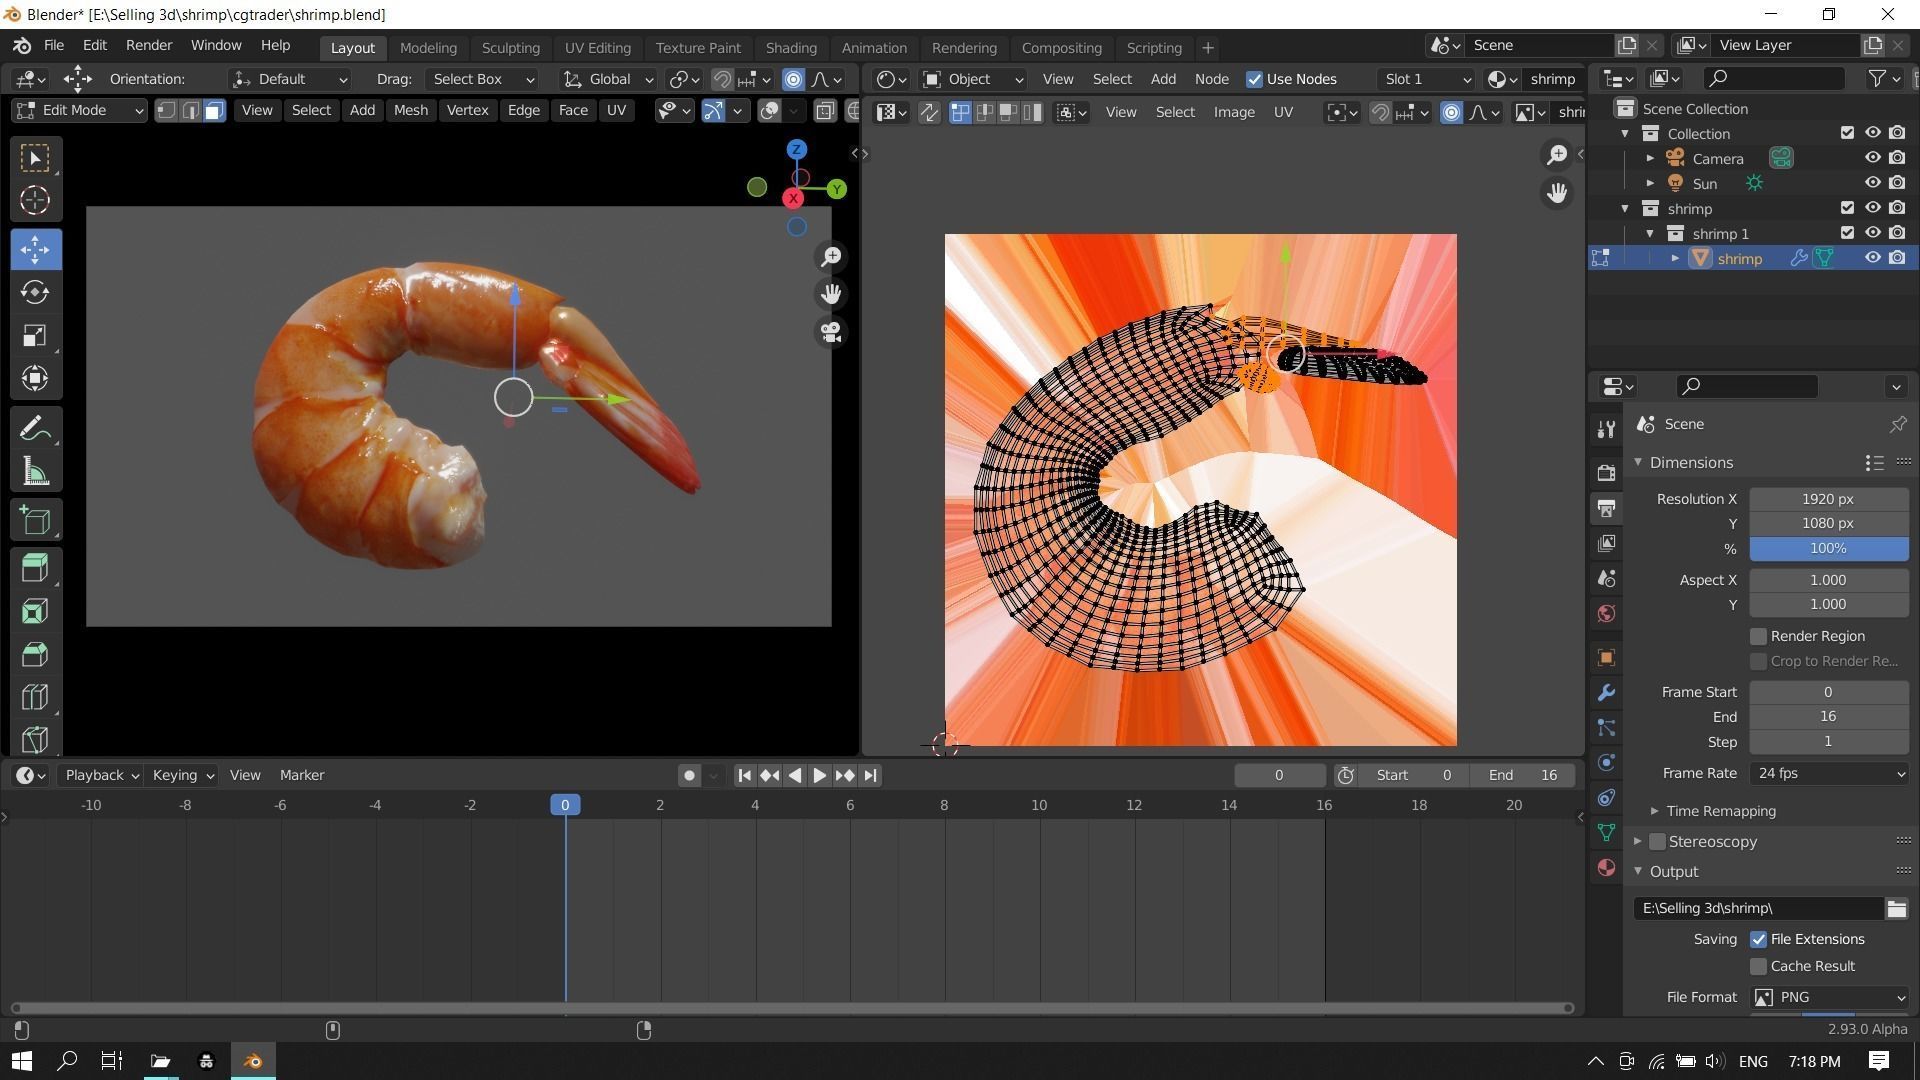Select the Extrude Region tool

coord(35,568)
